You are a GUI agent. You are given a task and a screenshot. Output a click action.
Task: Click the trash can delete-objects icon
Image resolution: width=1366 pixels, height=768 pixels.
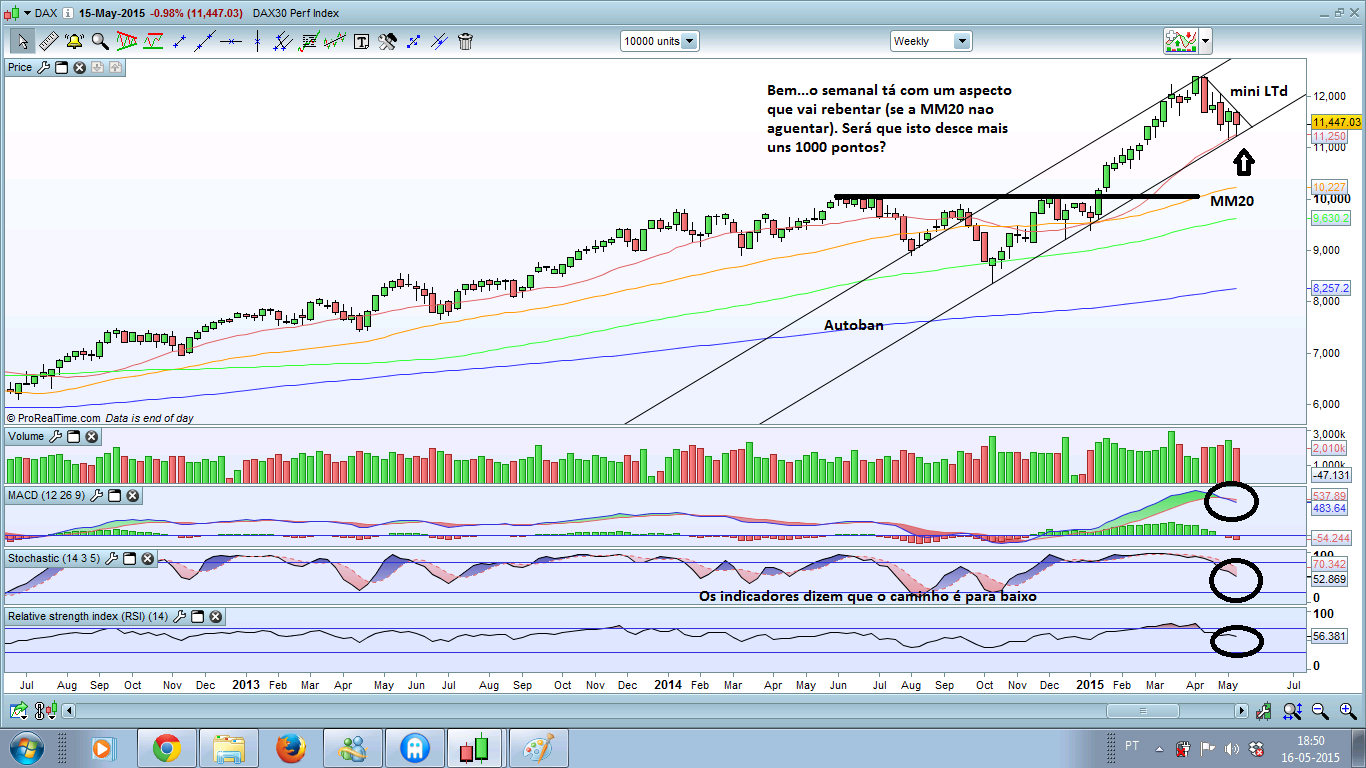465,41
